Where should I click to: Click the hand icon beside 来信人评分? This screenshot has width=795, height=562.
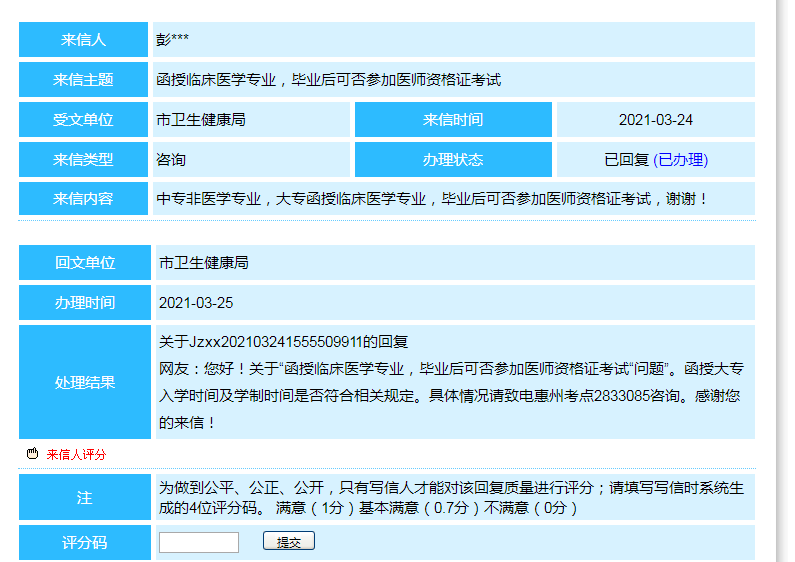tap(32, 454)
